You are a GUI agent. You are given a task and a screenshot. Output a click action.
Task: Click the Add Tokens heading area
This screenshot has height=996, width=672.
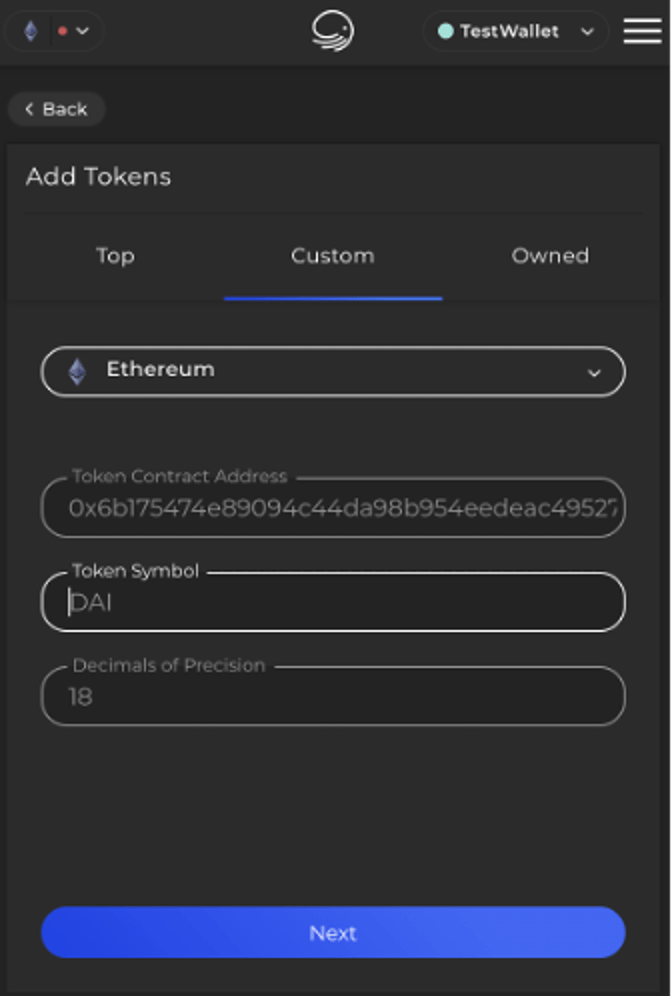point(99,177)
